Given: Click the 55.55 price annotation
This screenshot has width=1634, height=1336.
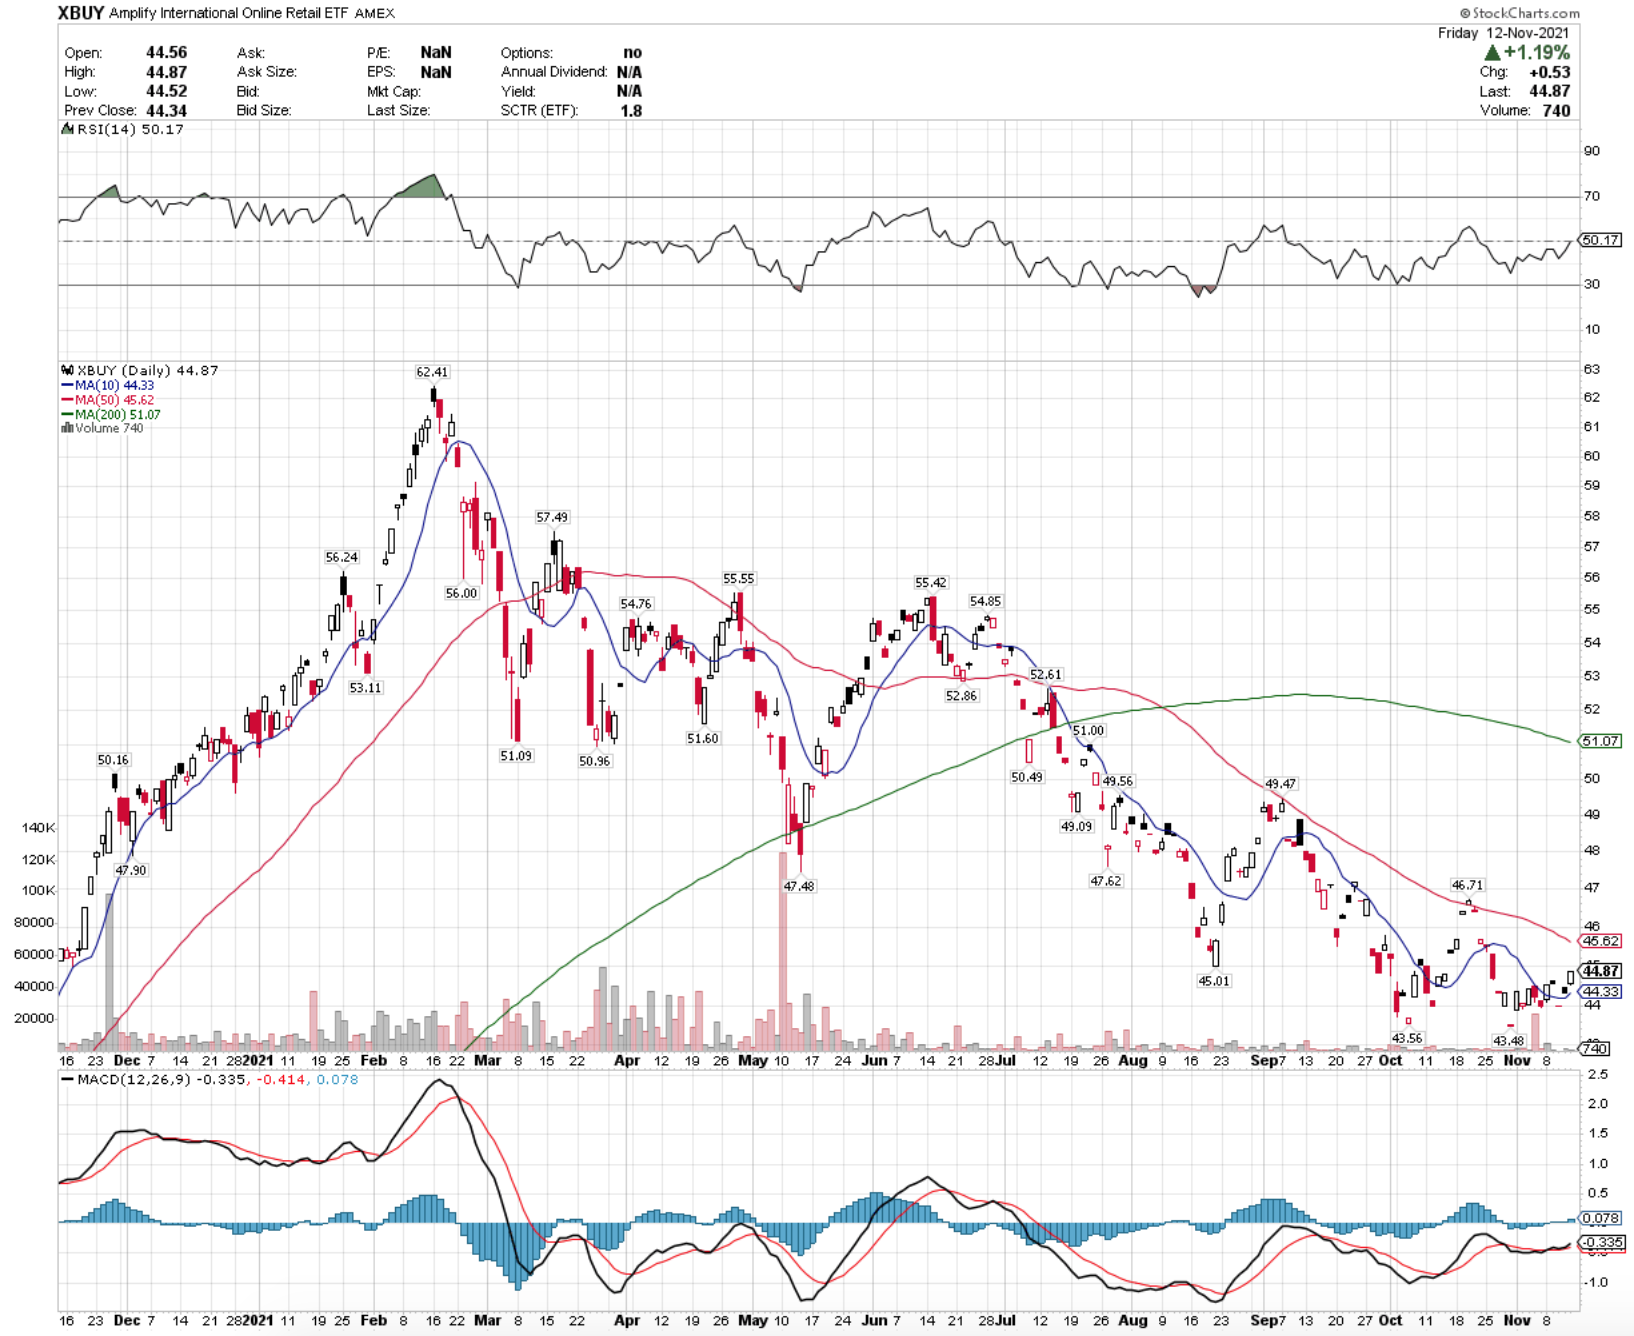Looking at the screenshot, I should pyautogui.click(x=739, y=579).
